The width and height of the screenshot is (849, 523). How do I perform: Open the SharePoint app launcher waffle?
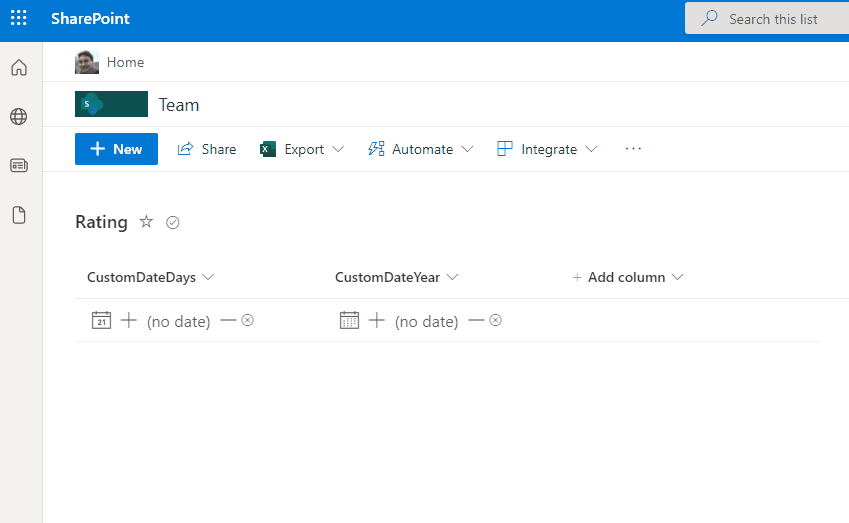pyautogui.click(x=18, y=18)
